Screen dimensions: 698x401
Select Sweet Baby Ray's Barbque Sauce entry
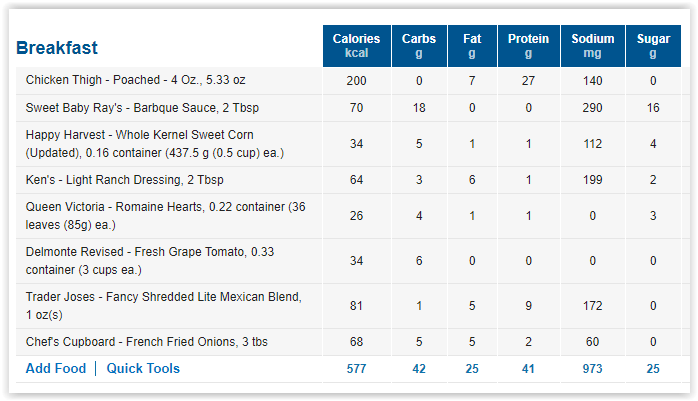(x=142, y=108)
